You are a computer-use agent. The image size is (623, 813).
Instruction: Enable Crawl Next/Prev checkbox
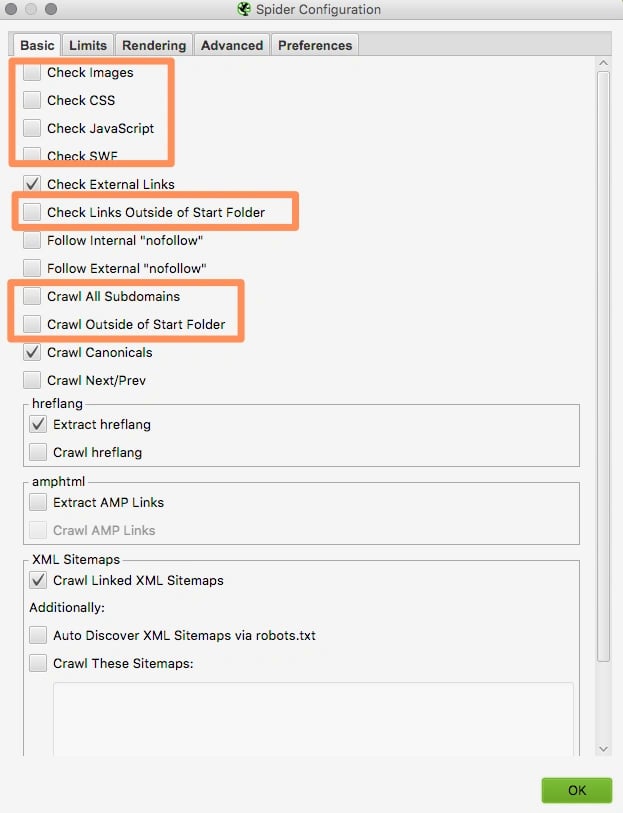pos(32,380)
